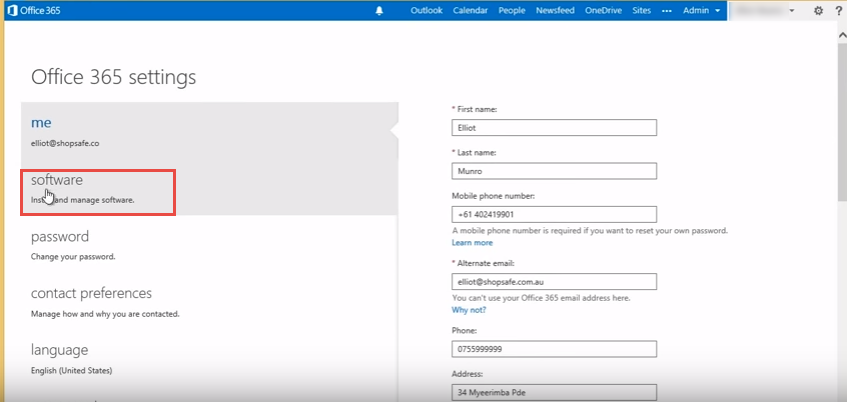Click the Address field
Screen dimensions: 847x402
click(554, 392)
